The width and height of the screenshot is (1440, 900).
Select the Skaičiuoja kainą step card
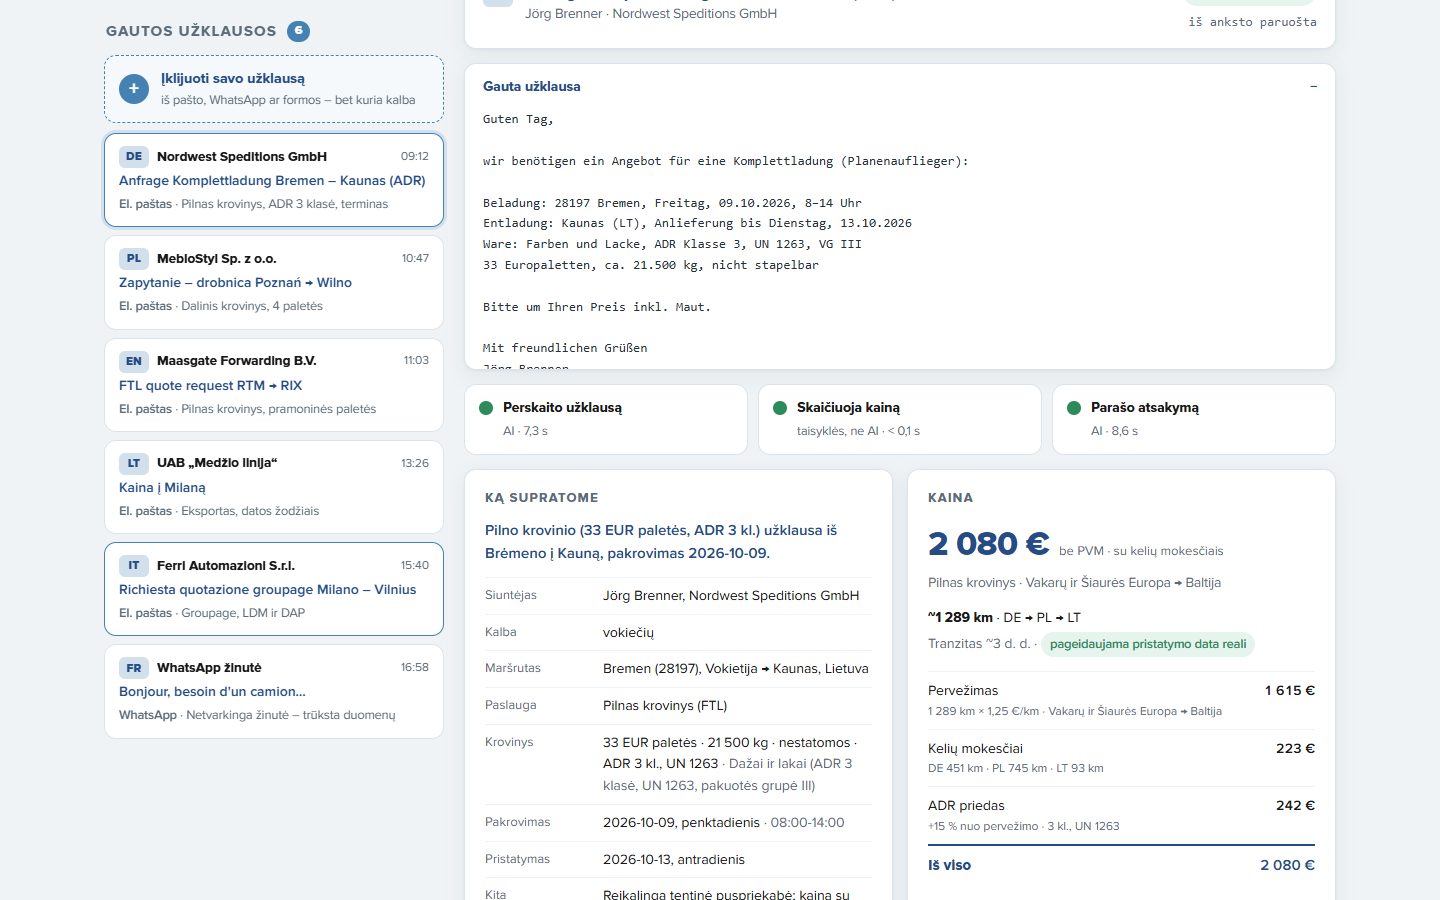click(900, 419)
